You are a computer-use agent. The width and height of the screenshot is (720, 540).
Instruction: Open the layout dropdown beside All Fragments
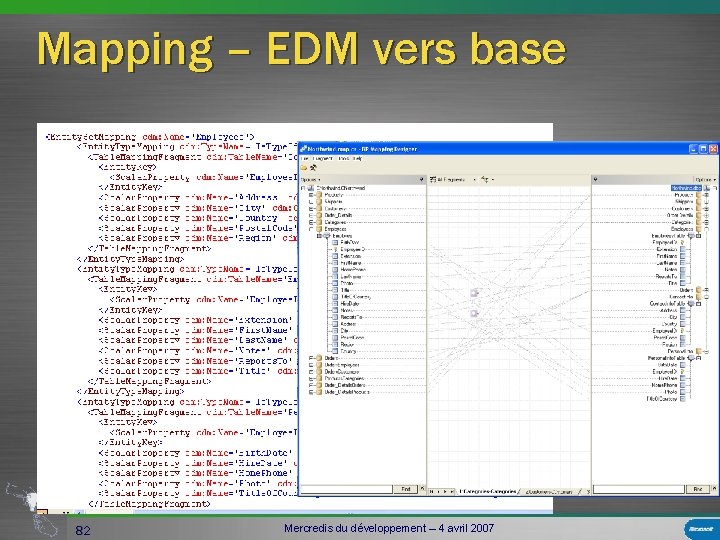coord(487,180)
